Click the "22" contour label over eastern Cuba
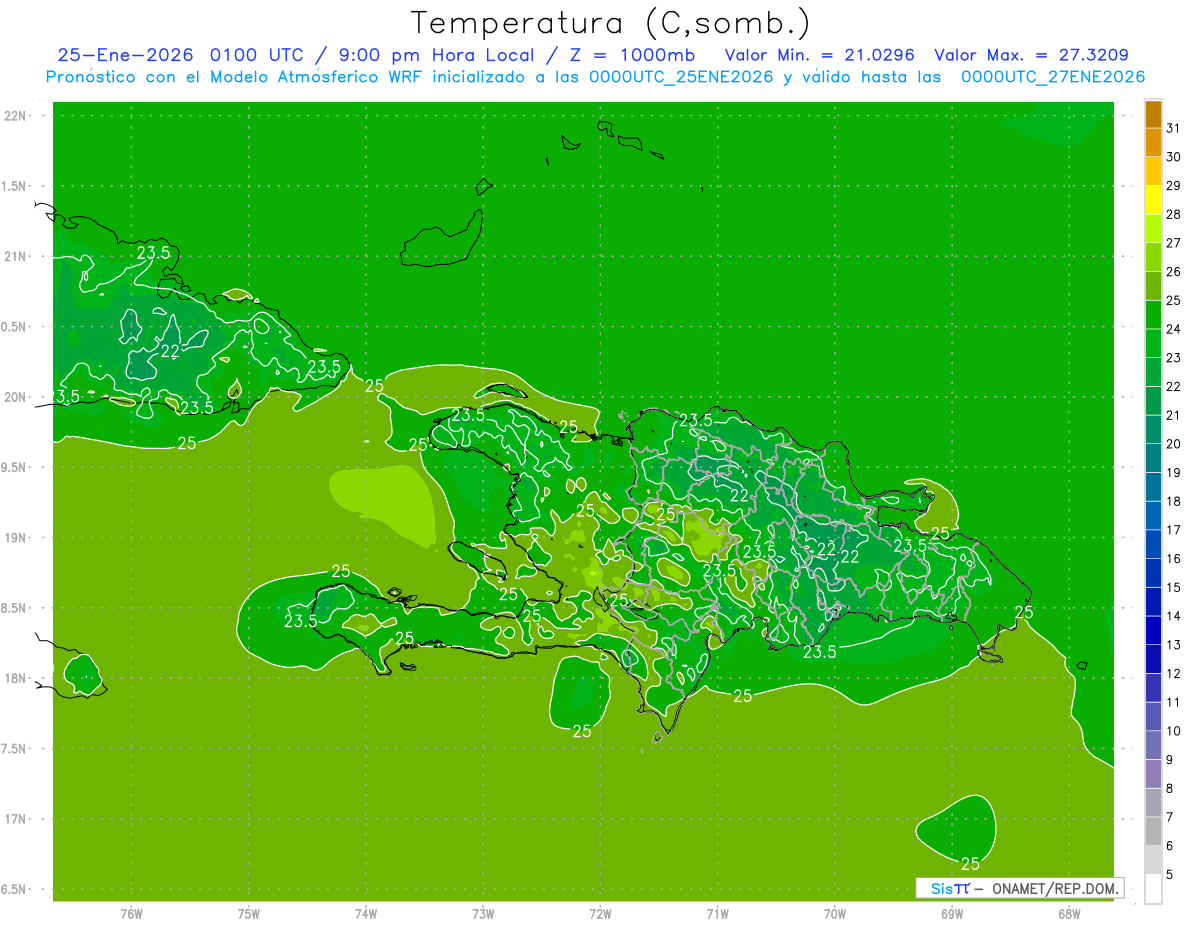 [170, 351]
